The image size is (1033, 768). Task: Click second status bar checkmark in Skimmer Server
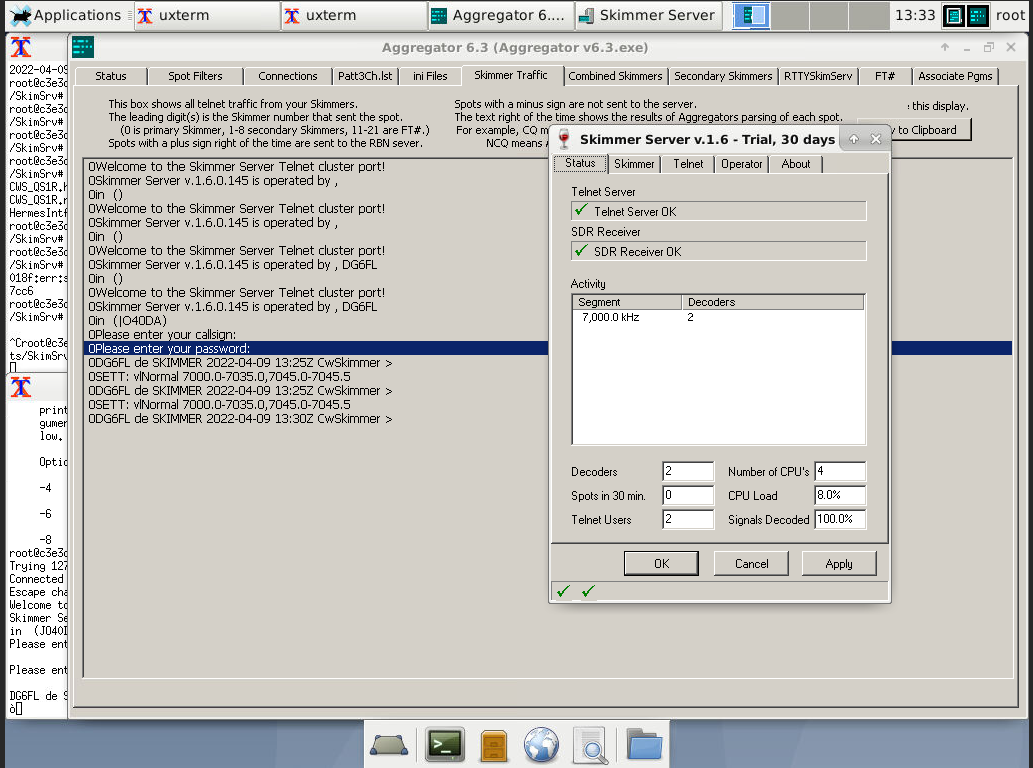(x=588, y=591)
